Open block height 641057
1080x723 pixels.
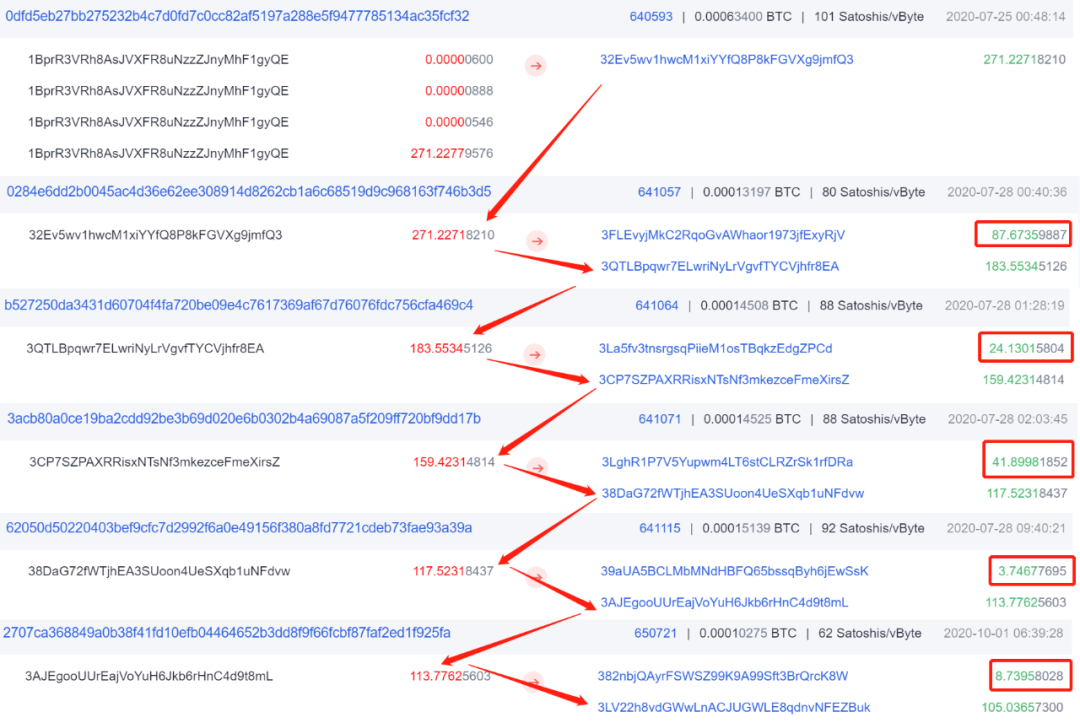[x=659, y=192]
